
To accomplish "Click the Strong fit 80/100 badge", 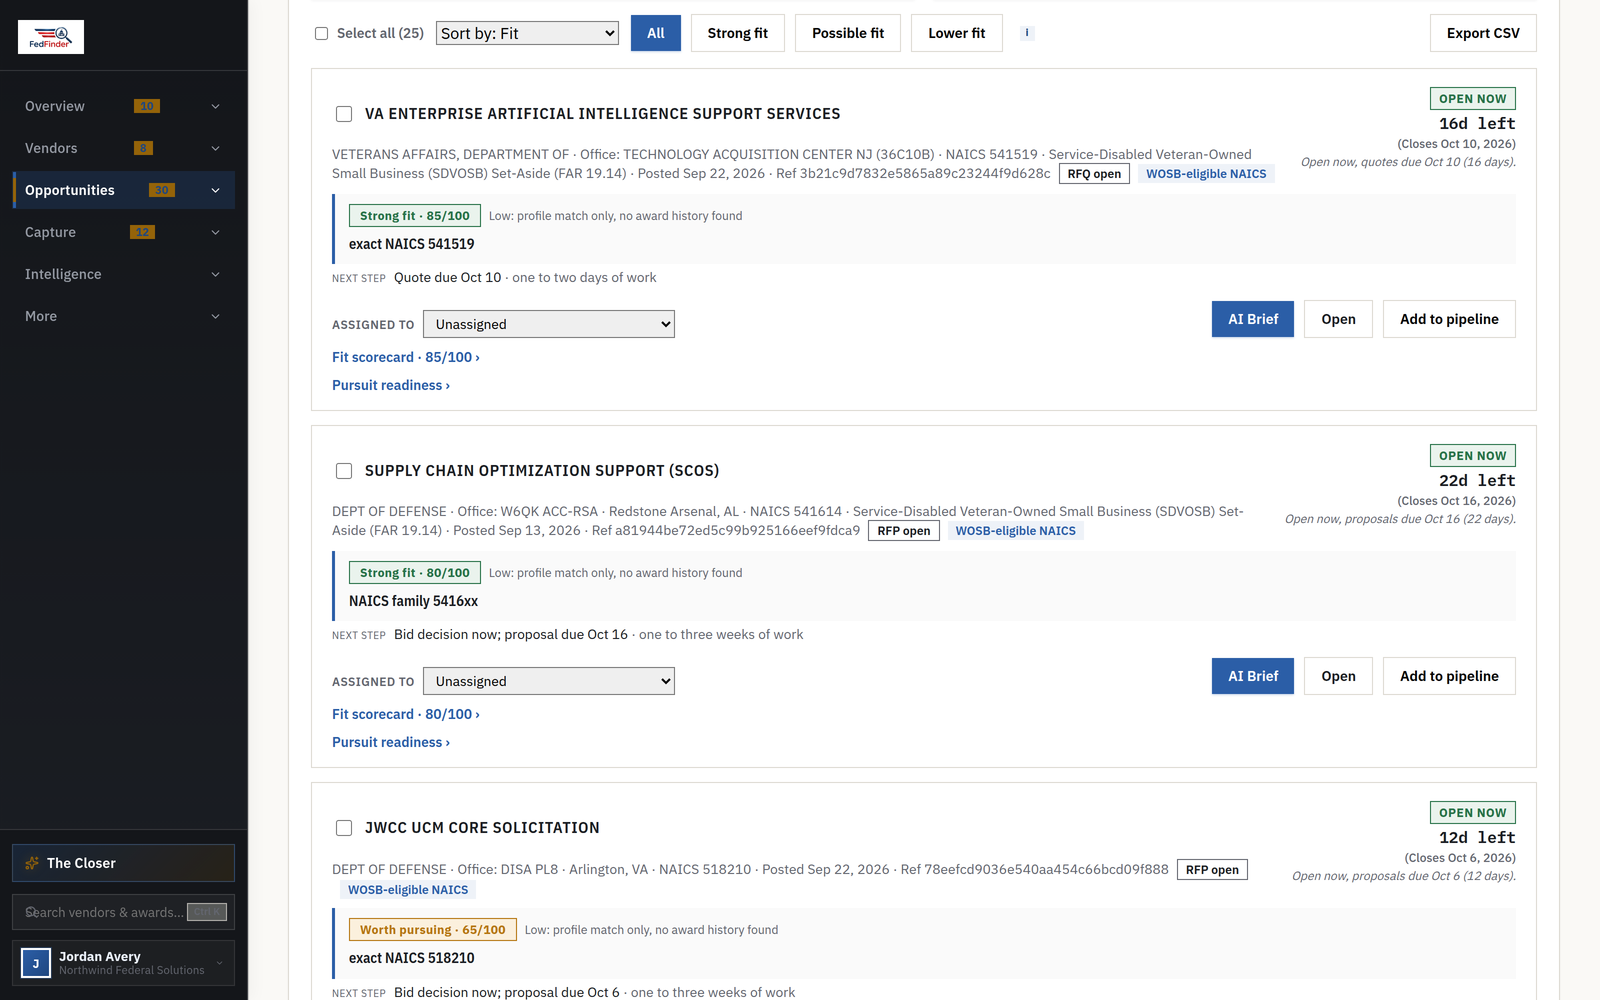I will 415,573.
